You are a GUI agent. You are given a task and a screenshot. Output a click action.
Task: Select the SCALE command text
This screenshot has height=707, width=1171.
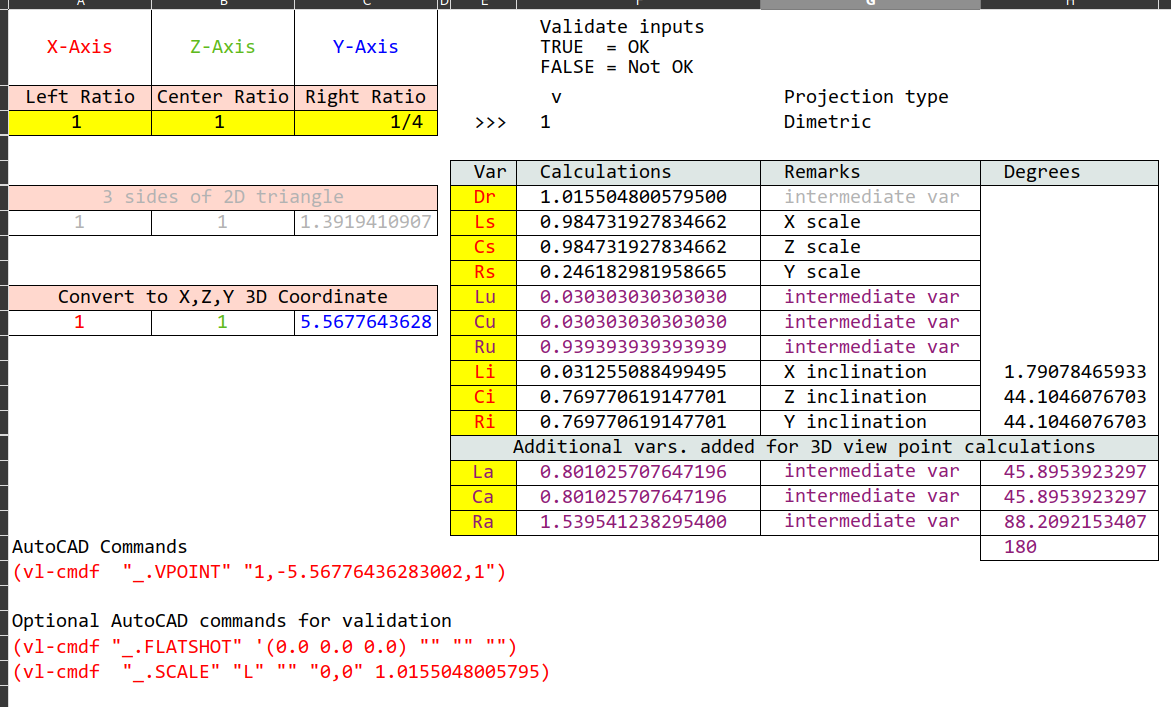coord(281,672)
